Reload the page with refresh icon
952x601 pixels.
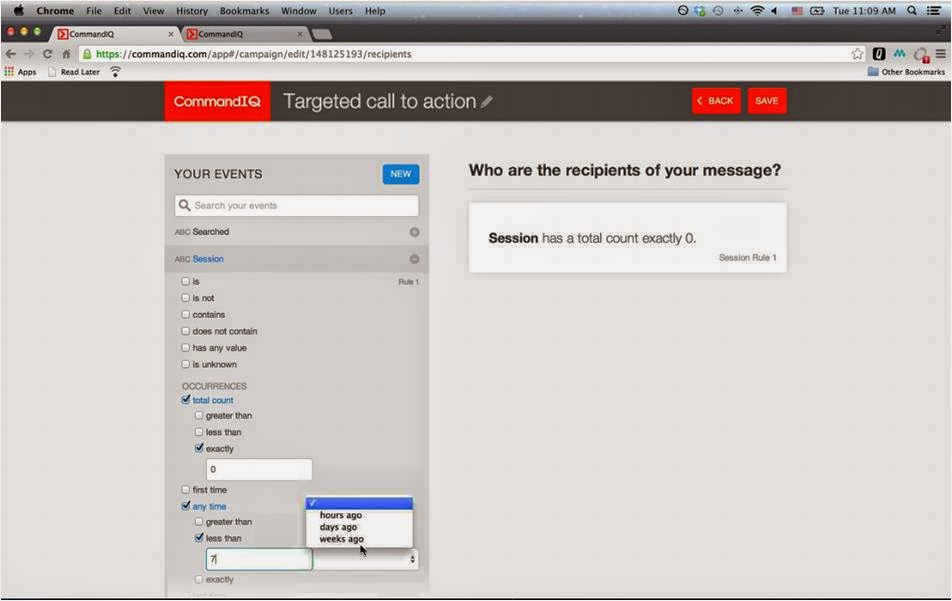47,54
